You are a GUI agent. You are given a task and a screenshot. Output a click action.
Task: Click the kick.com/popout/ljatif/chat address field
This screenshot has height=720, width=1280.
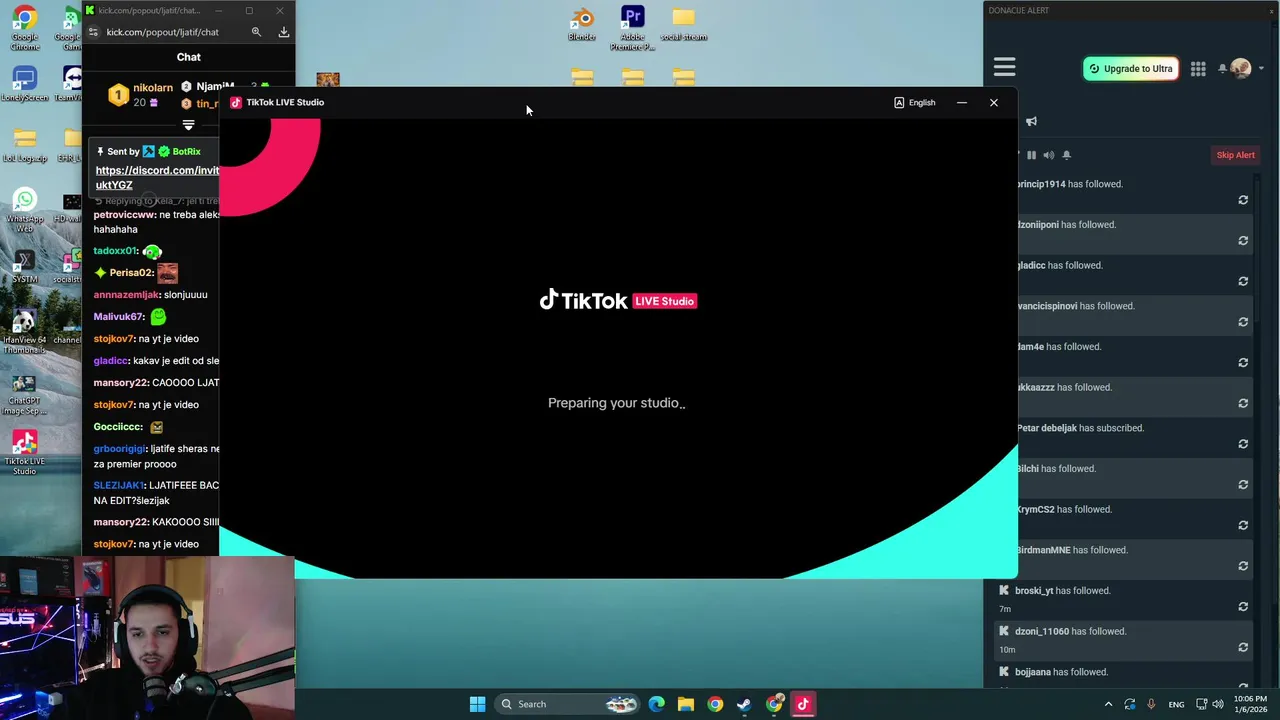[162, 32]
